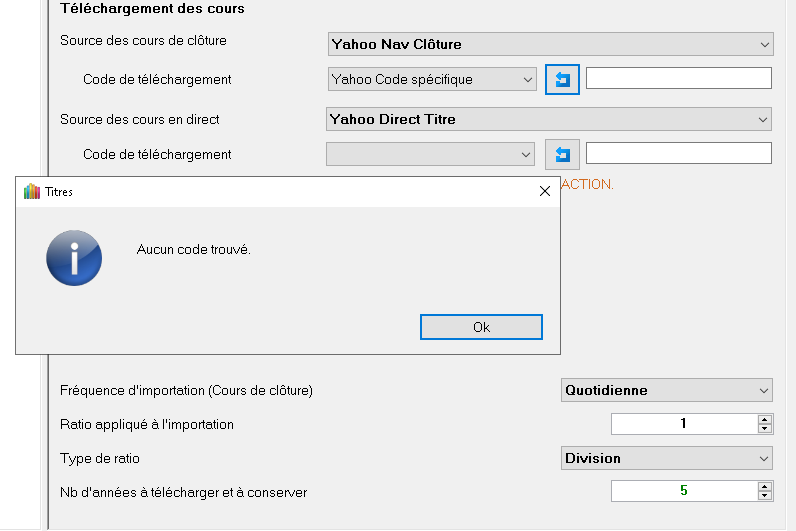Increase the import ratio value
The height and width of the screenshot is (531, 796).
(765, 419)
